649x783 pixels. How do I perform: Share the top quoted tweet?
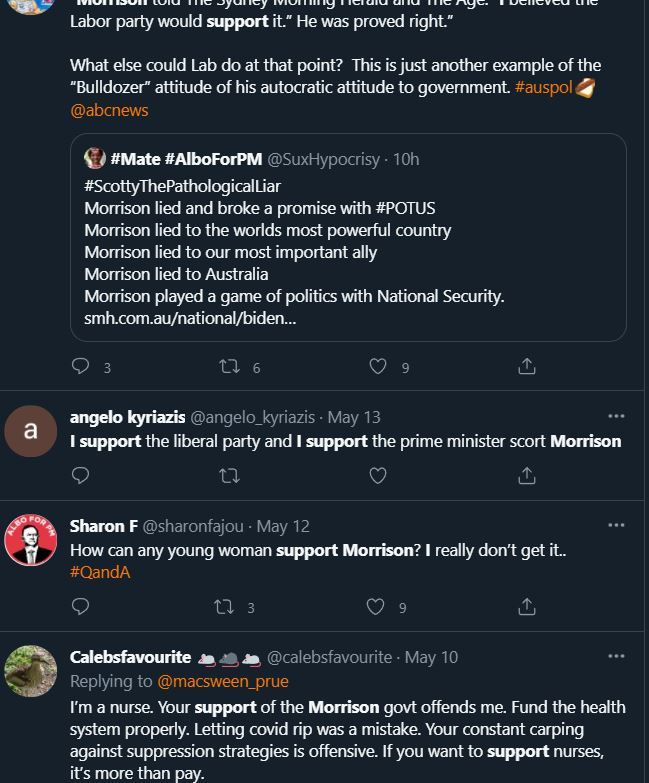(x=526, y=367)
